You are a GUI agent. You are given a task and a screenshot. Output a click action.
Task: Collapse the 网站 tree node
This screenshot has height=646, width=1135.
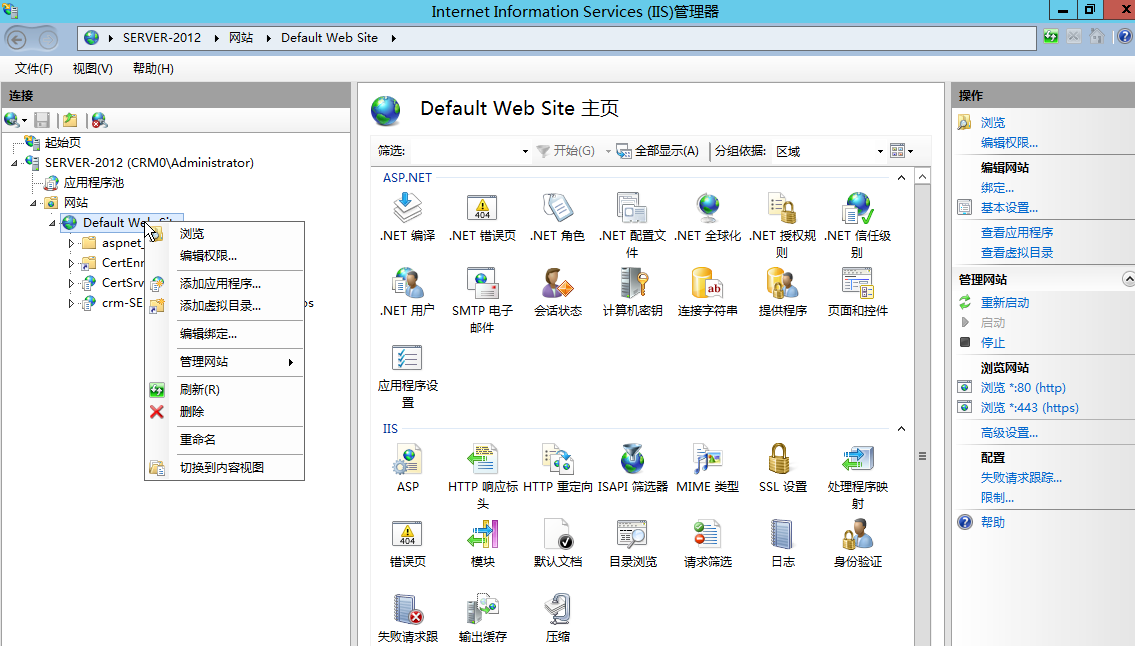(x=33, y=204)
